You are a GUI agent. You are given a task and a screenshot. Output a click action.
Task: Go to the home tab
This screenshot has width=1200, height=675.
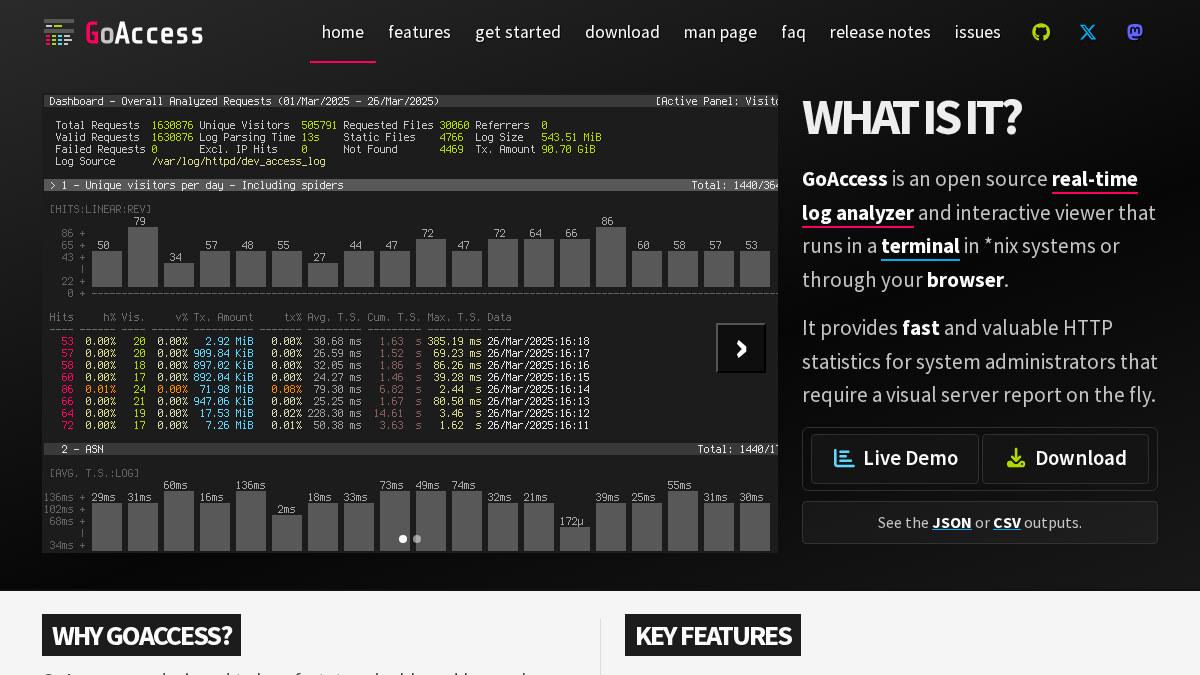[x=343, y=32]
